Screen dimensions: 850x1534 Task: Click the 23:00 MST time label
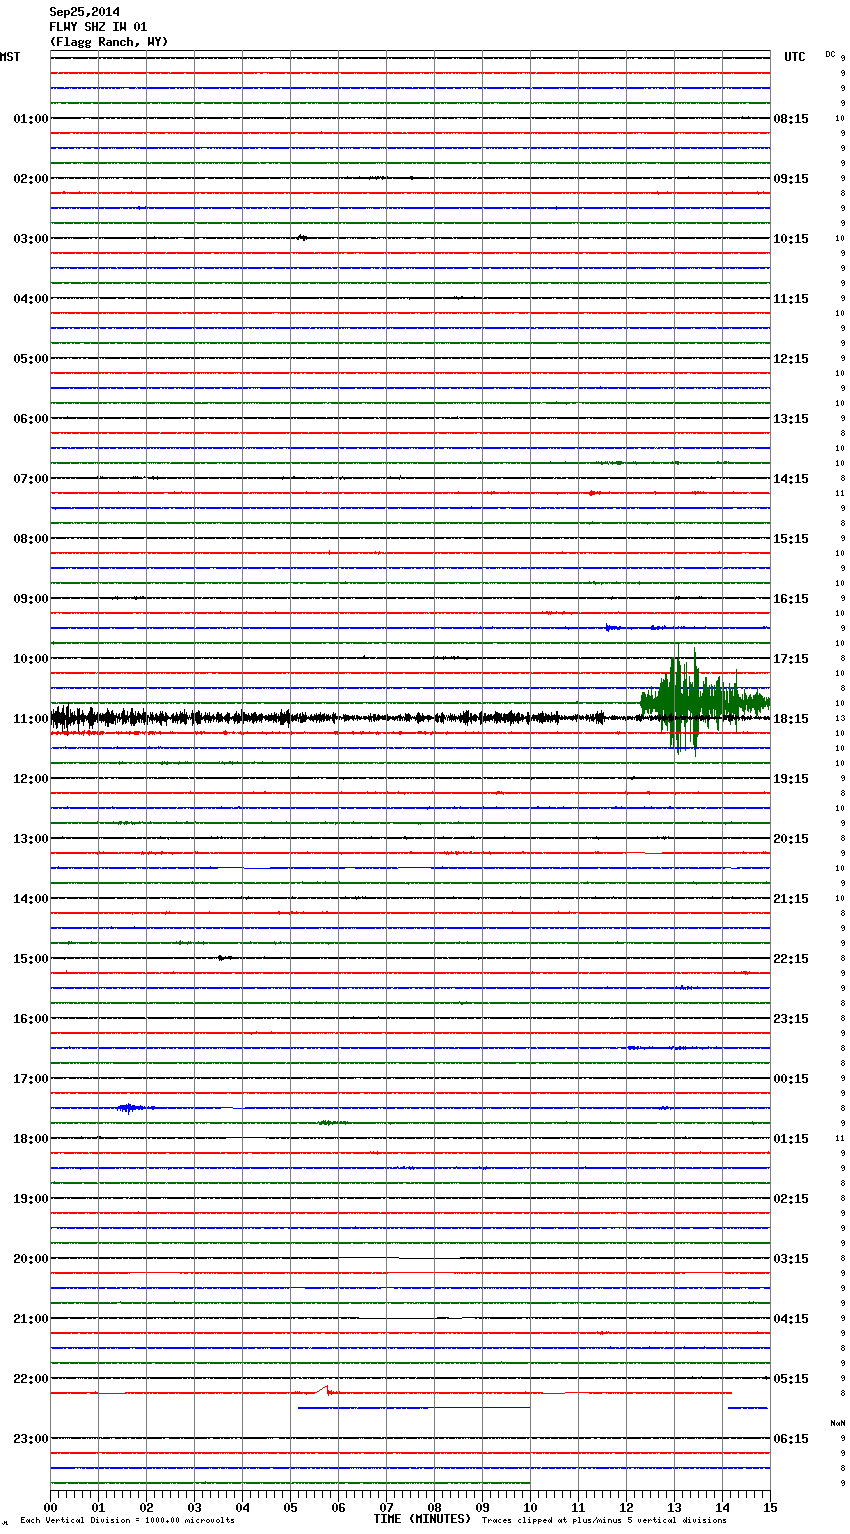[31, 1439]
